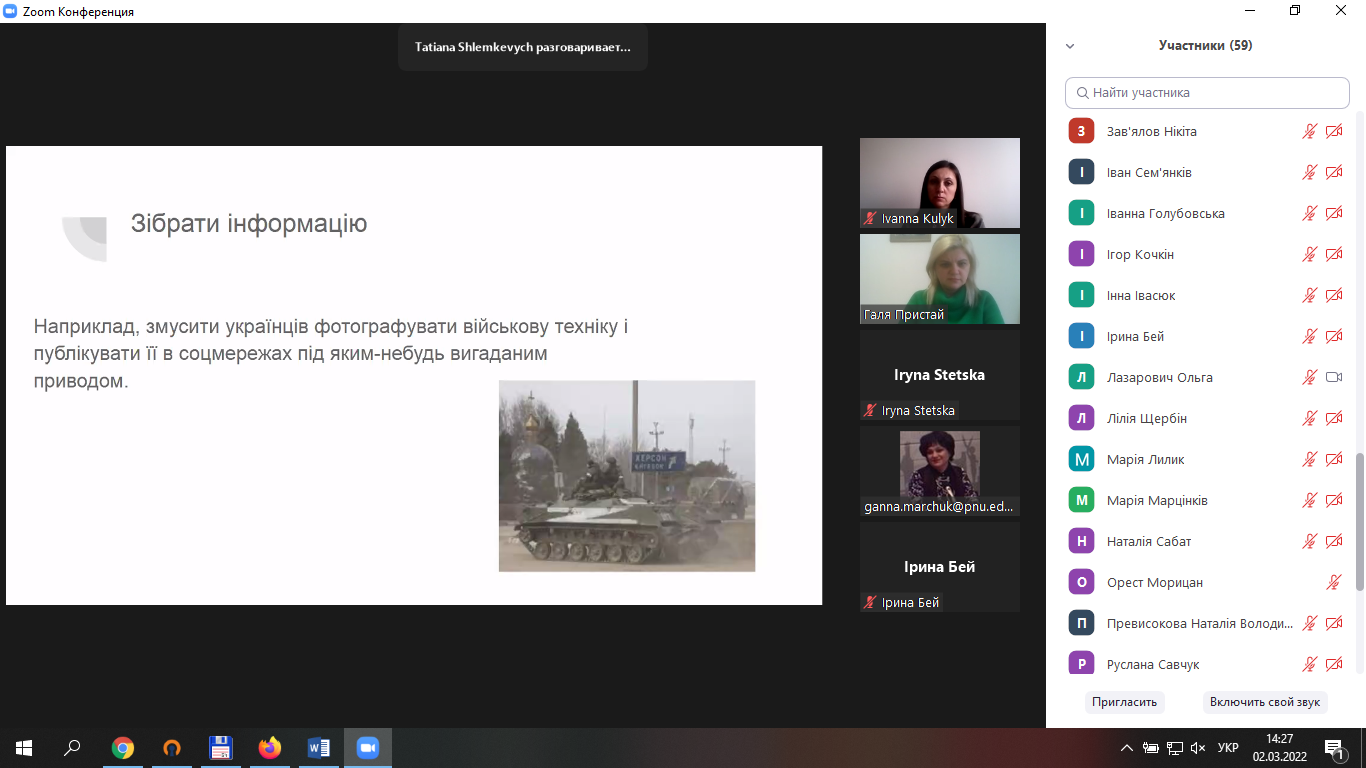This screenshot has width=1366, height=768.
Task: Click the muted microphone icon for Марія Лилик
Action: (1309, 459)
